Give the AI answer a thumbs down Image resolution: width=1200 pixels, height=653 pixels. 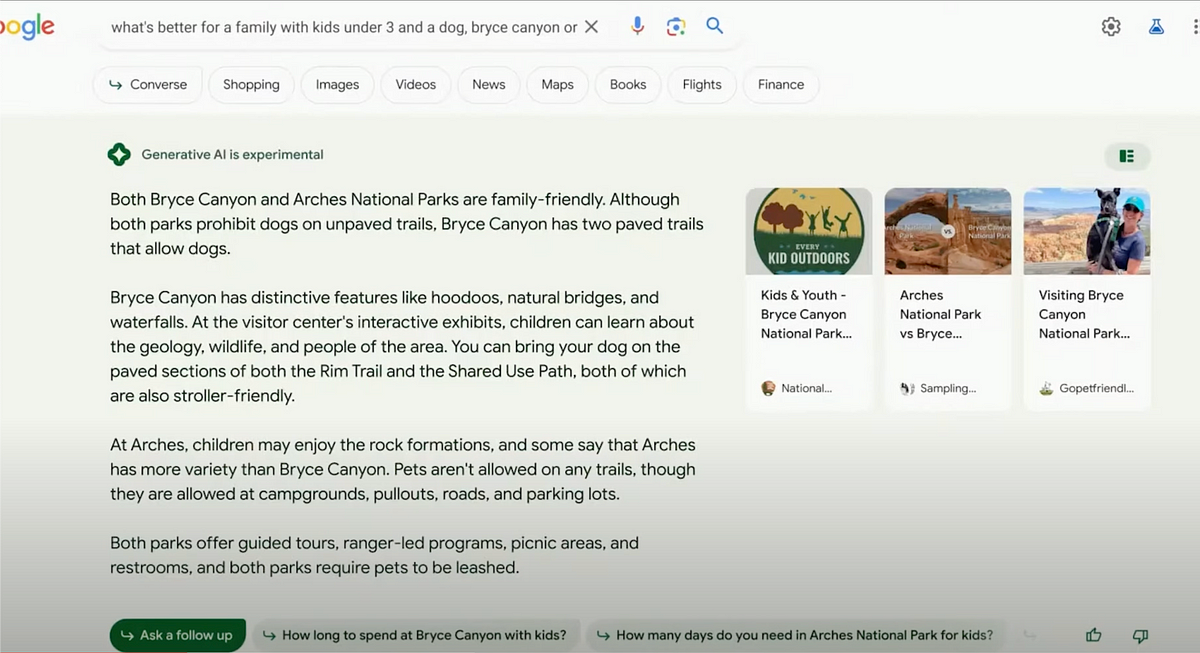[1140, 635]
